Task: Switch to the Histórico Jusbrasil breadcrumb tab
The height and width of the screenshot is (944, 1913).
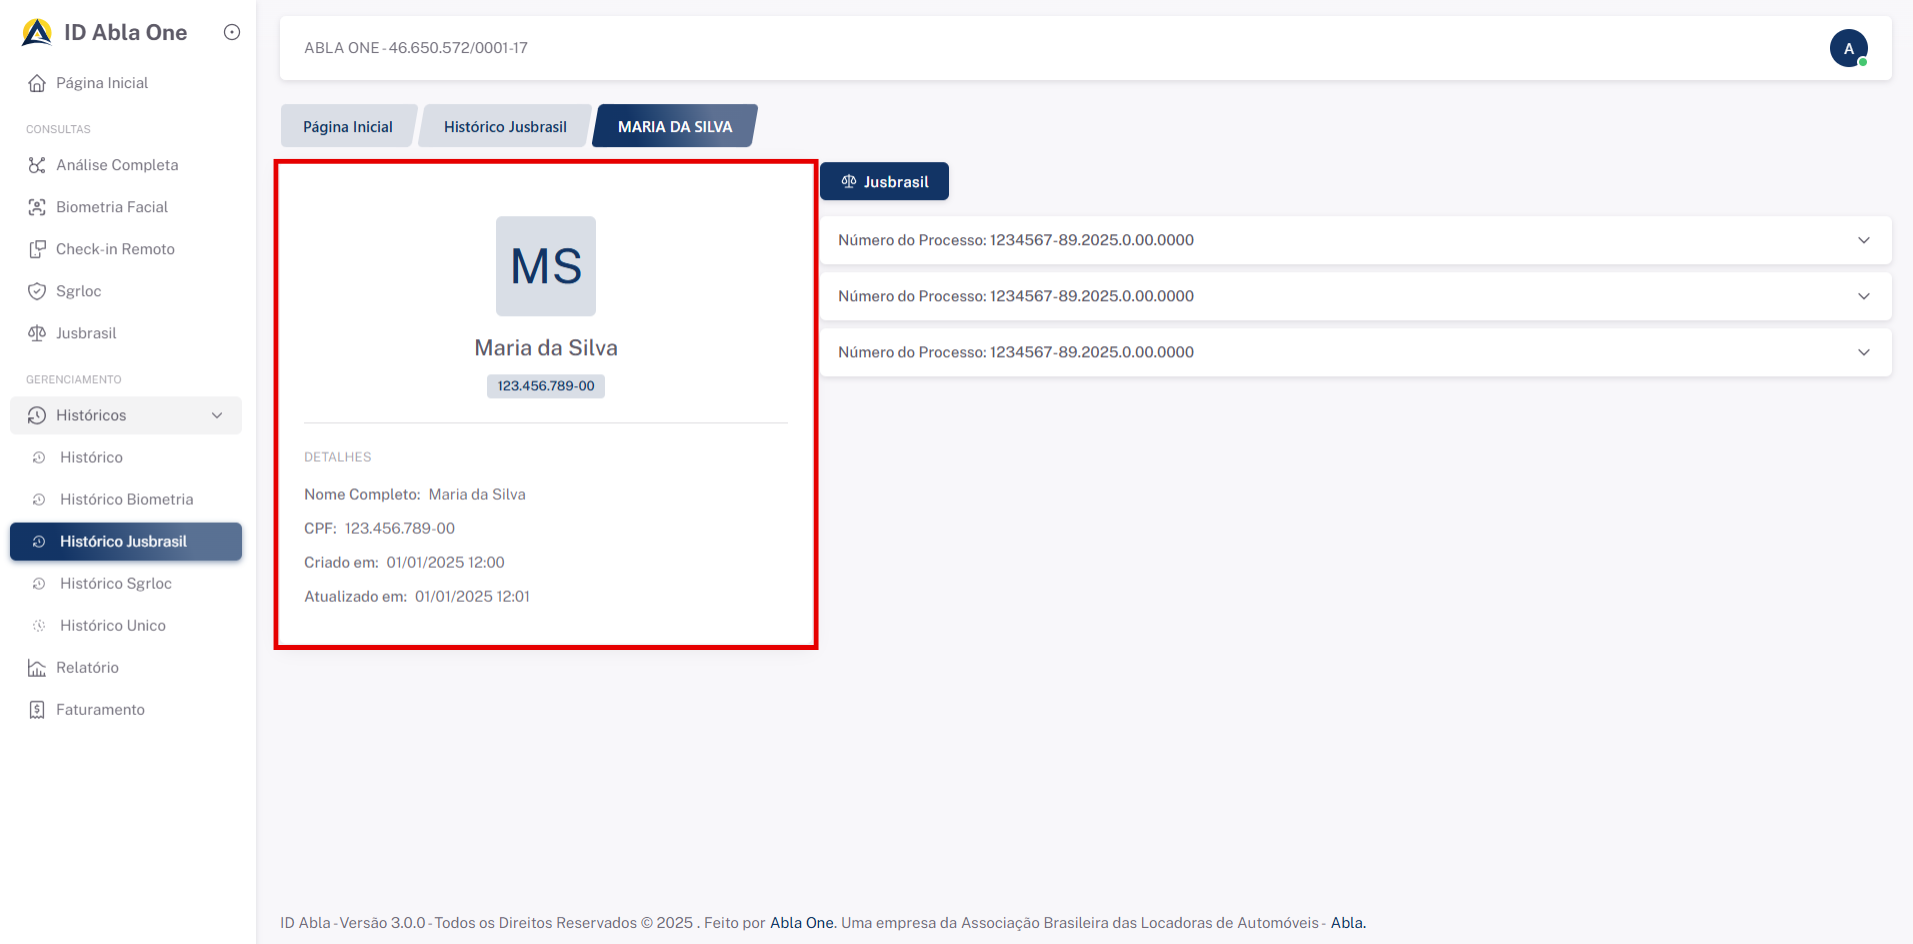Action: click(505, 127)
